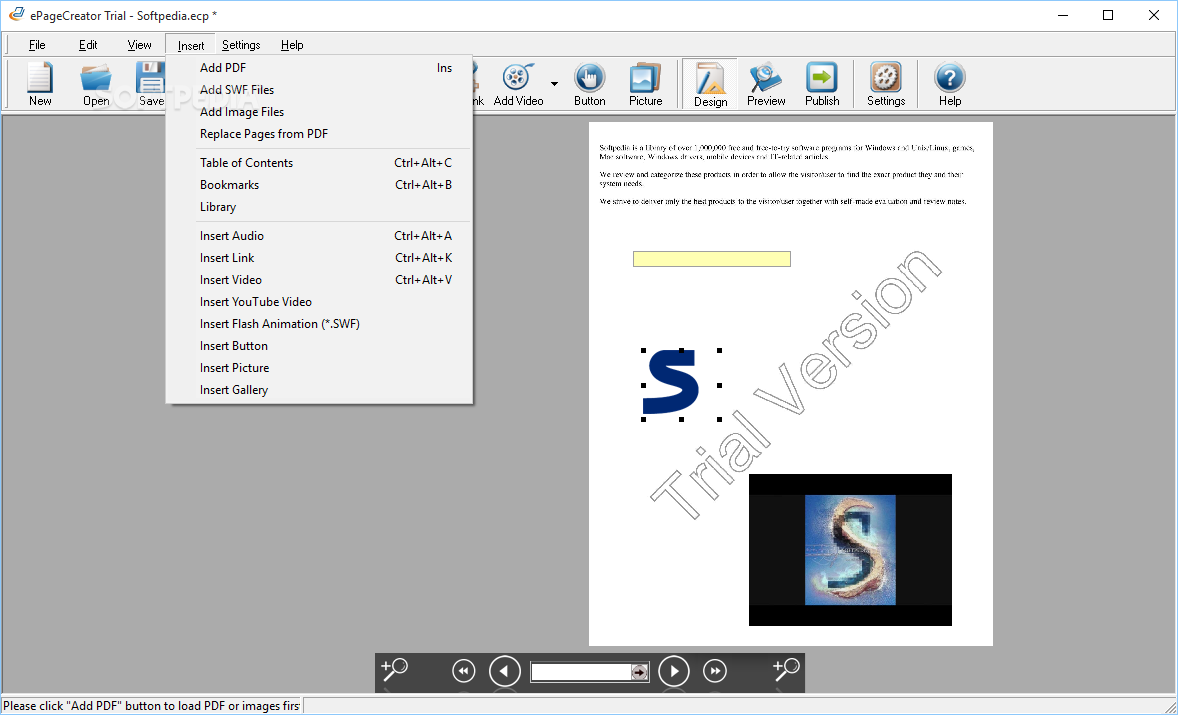This screenshot has width=1178, height=715.
Task: Select Table of Contents menu entry
Action: click(319, 163)
